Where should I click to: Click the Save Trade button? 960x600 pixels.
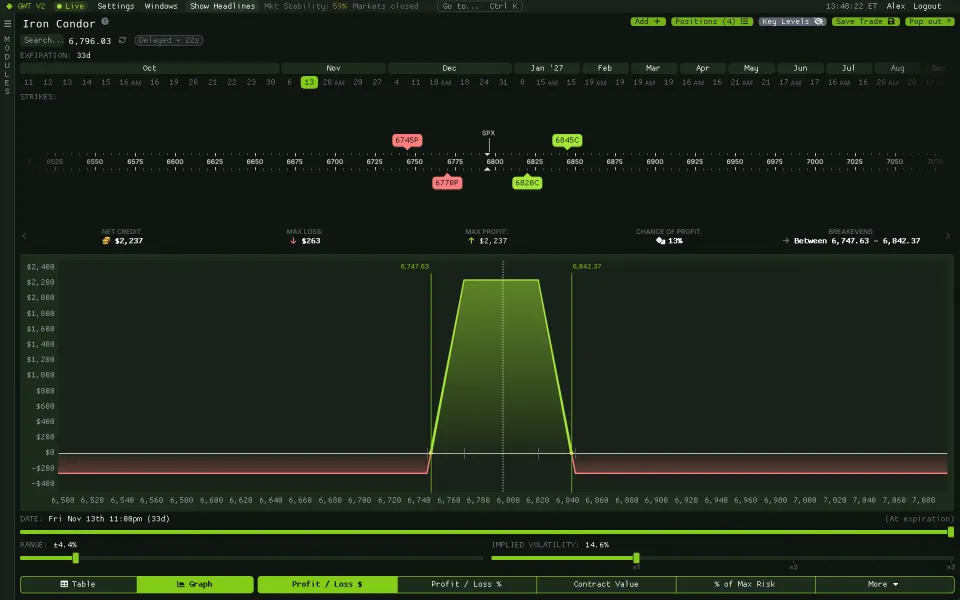click(865, 21)
